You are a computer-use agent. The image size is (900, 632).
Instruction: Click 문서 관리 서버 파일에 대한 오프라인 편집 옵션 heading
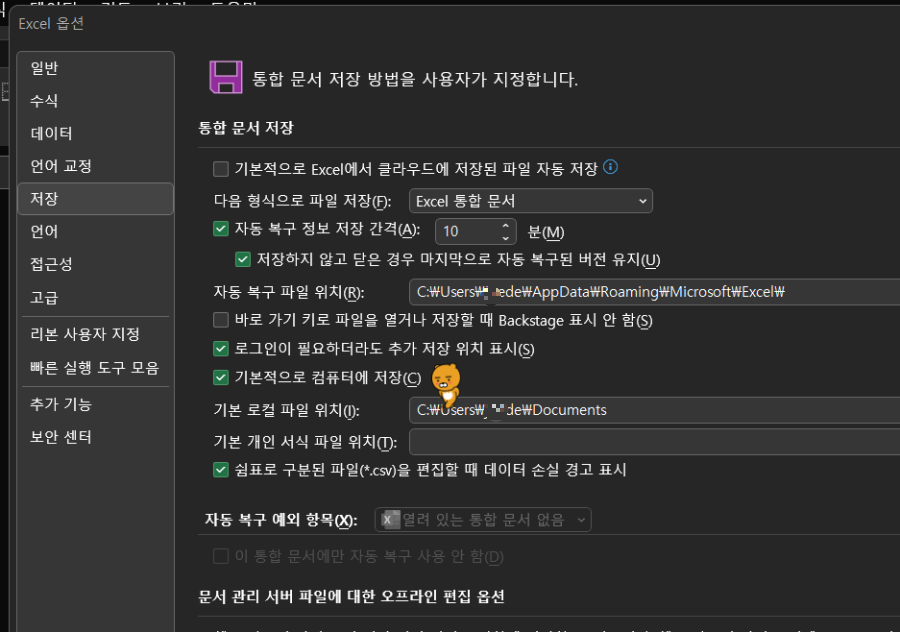point(351,596)
